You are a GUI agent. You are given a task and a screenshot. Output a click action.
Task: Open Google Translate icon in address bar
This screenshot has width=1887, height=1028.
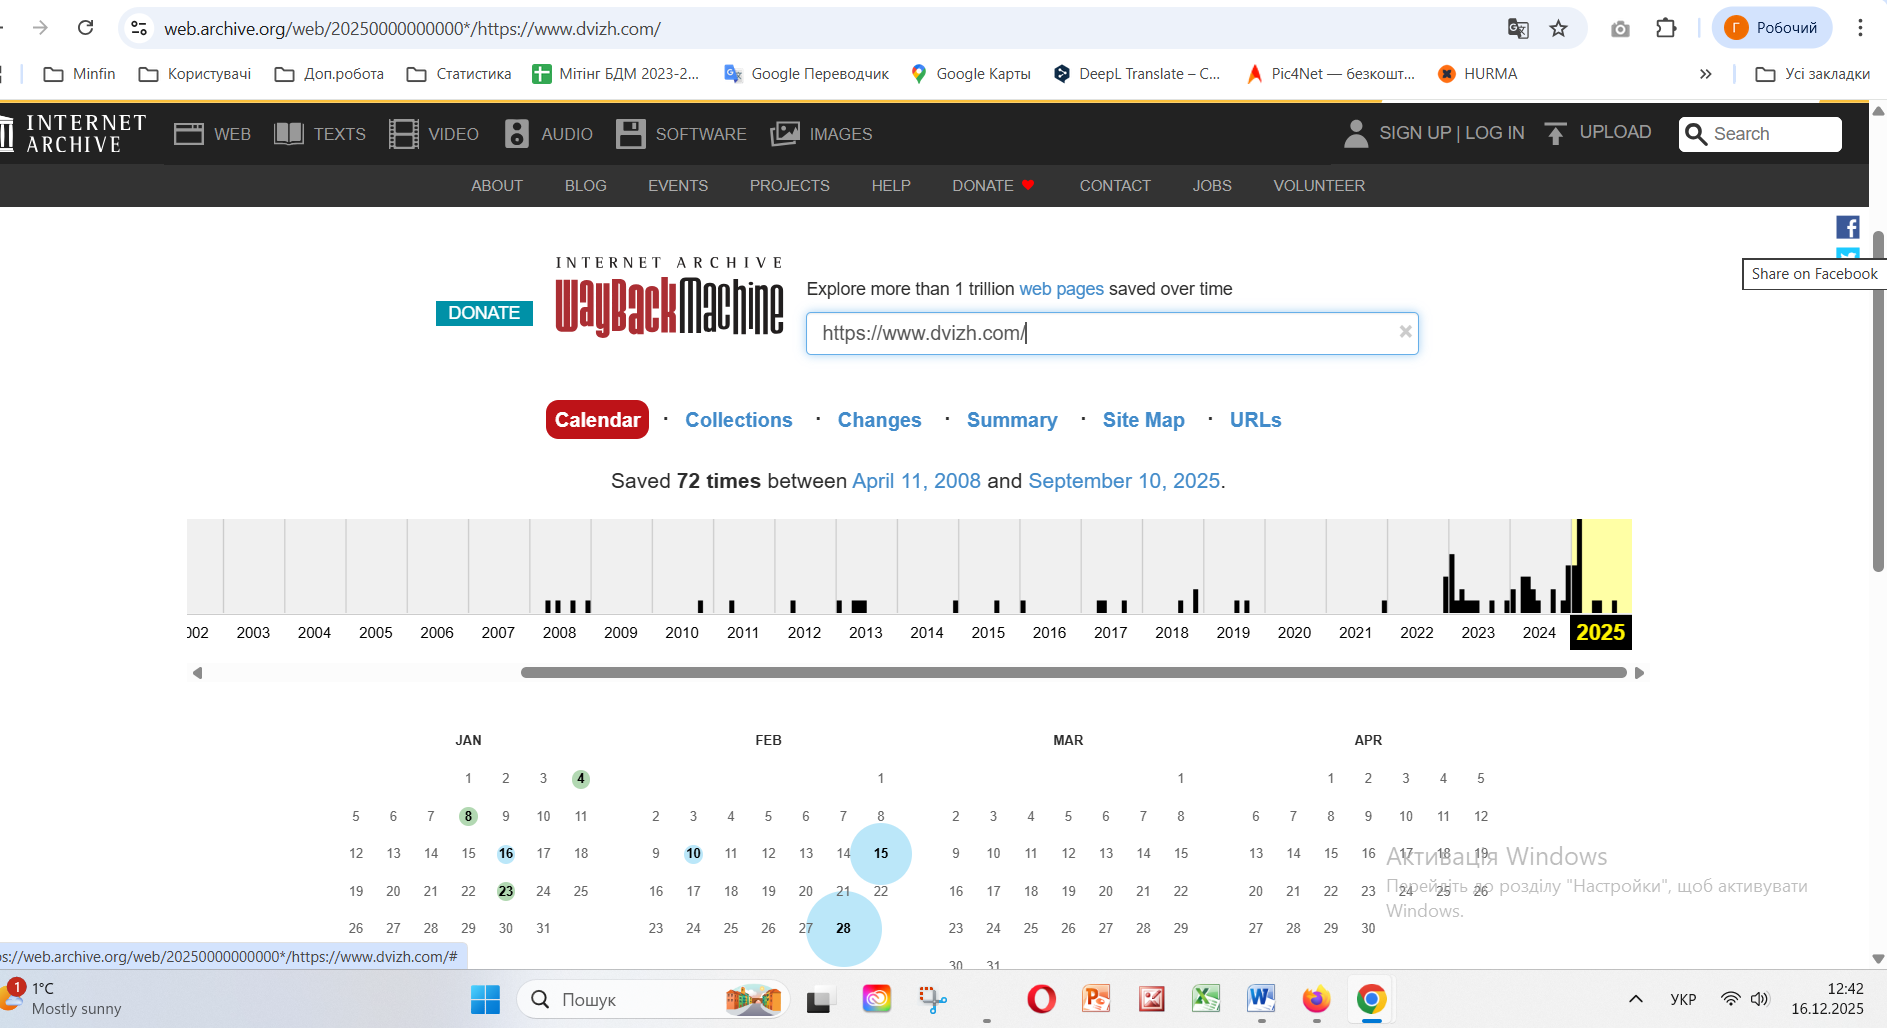tap(1518, 28)
